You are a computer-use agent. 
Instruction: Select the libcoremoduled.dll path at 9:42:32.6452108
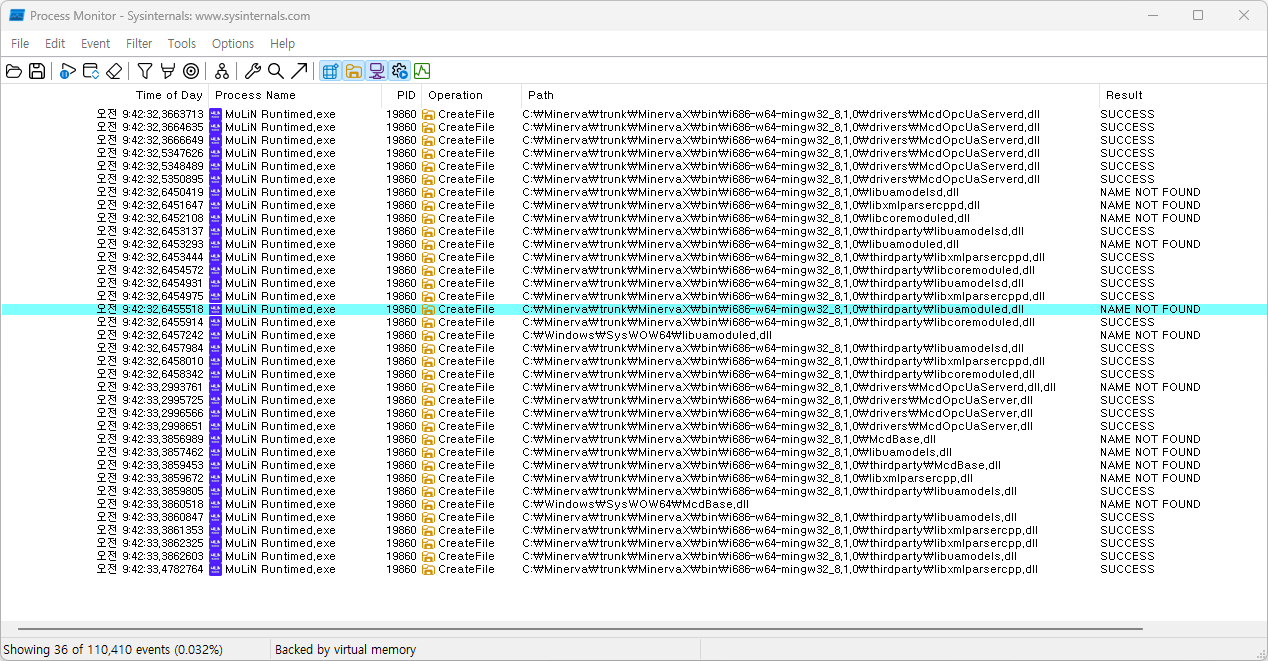click(x=746, y=218)
